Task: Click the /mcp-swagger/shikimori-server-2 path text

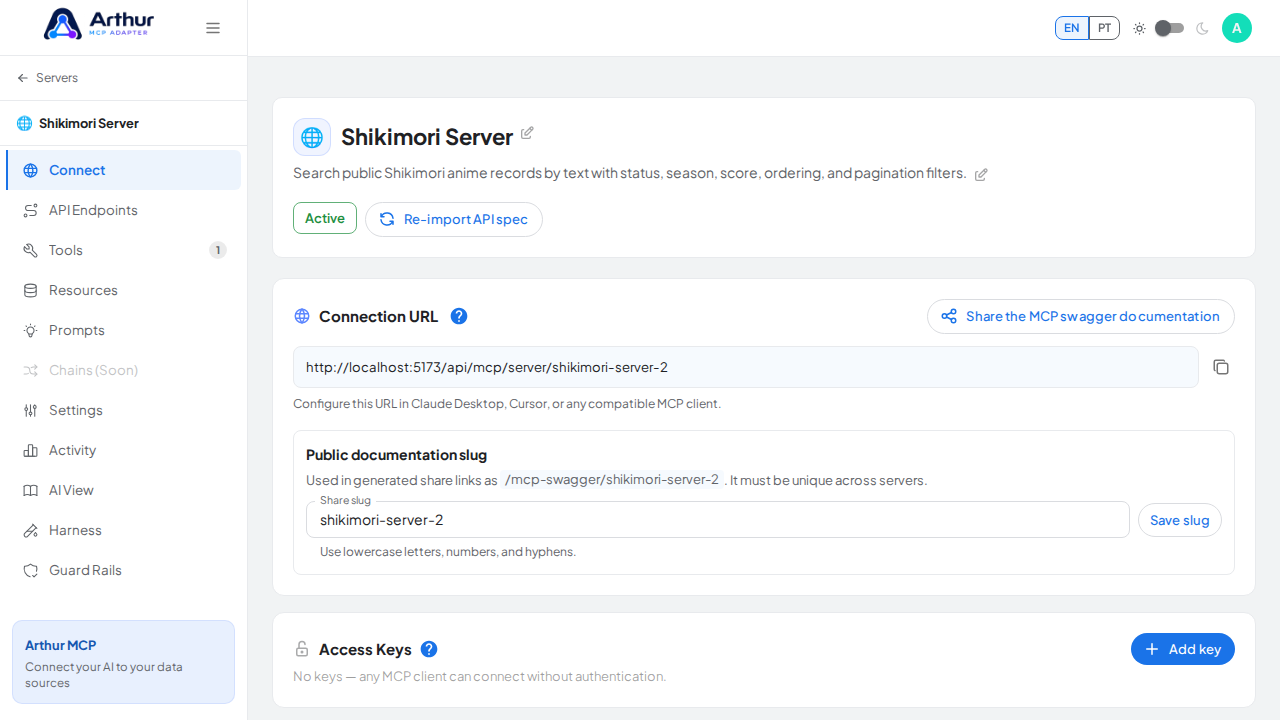Action: click(x=612, y=480)
